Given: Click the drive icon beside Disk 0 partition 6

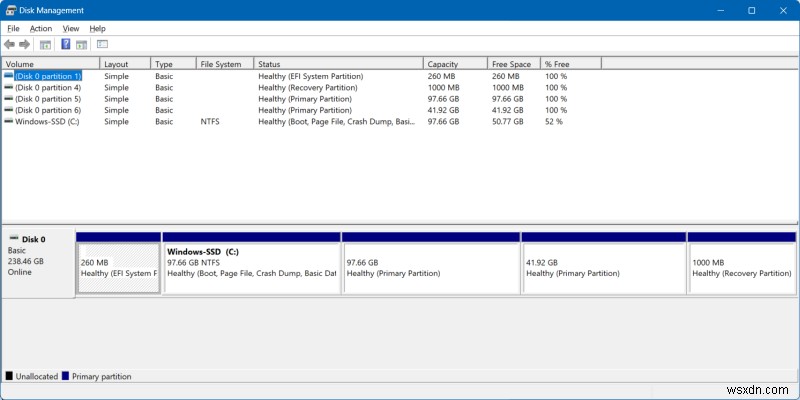Looking at the screenshot, I should pos(9,110).
